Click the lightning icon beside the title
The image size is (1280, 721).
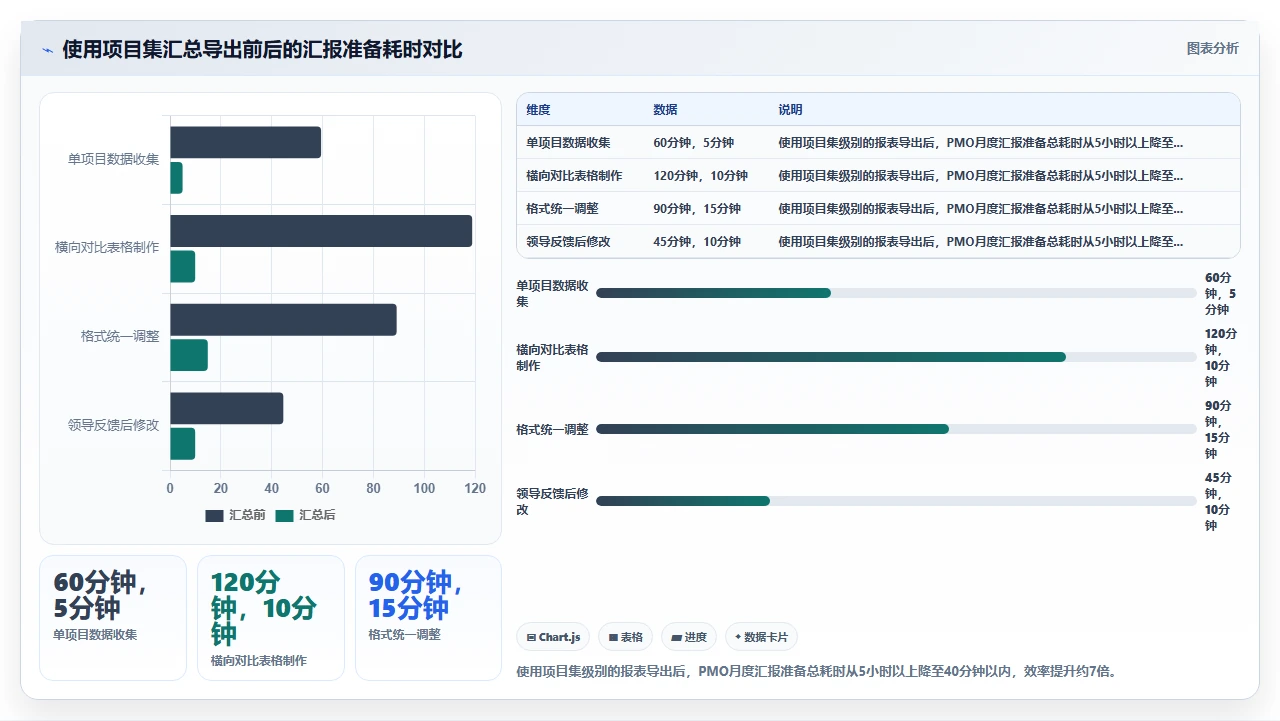(47, 50)
